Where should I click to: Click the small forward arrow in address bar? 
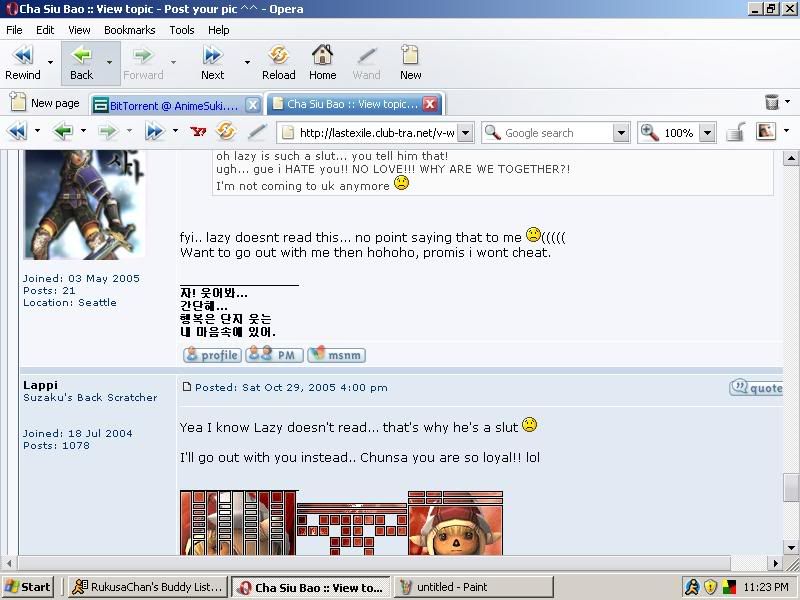coord(108,132)
